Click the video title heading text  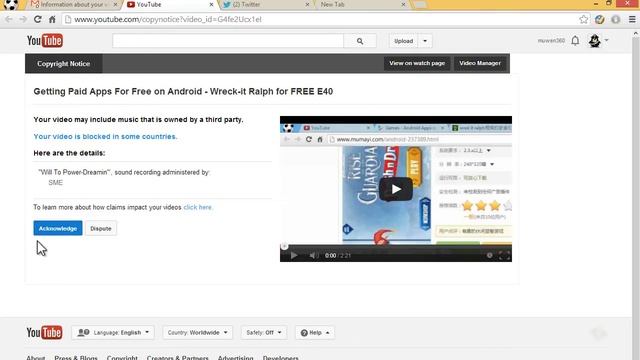coord(183,91)
